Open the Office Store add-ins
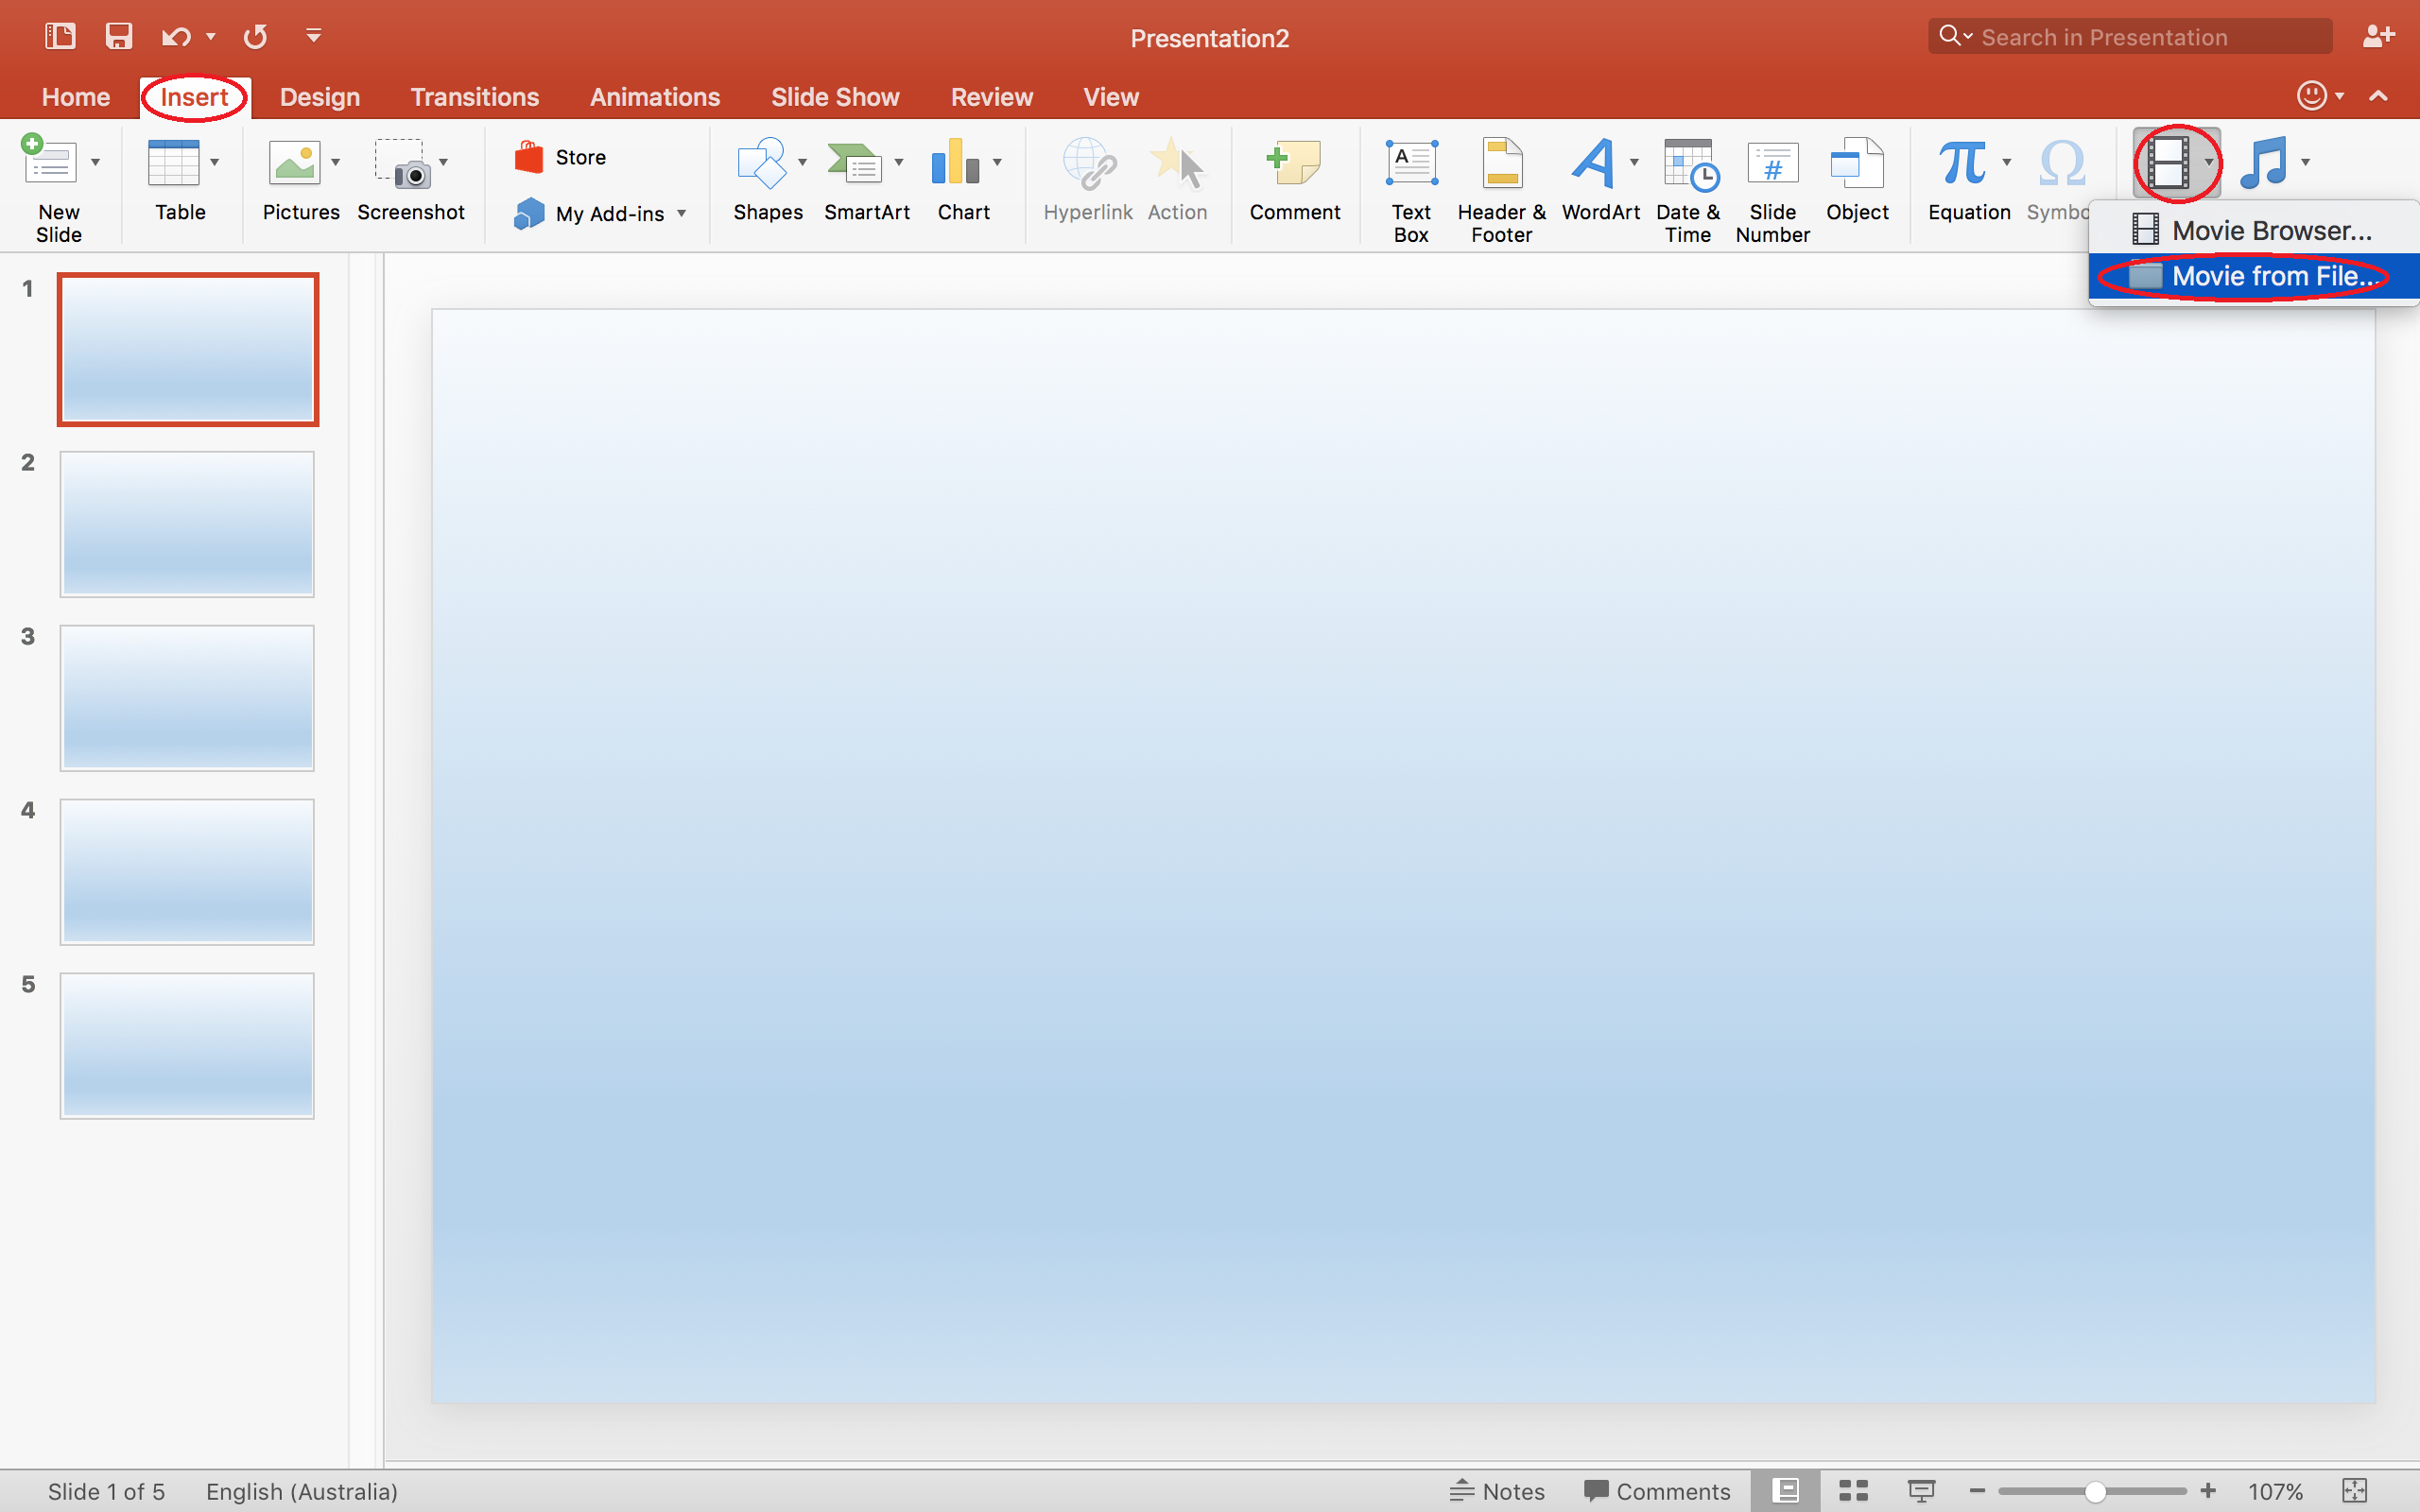Viewport: 2420px width, 1512px height. click(x=560, y=157)
